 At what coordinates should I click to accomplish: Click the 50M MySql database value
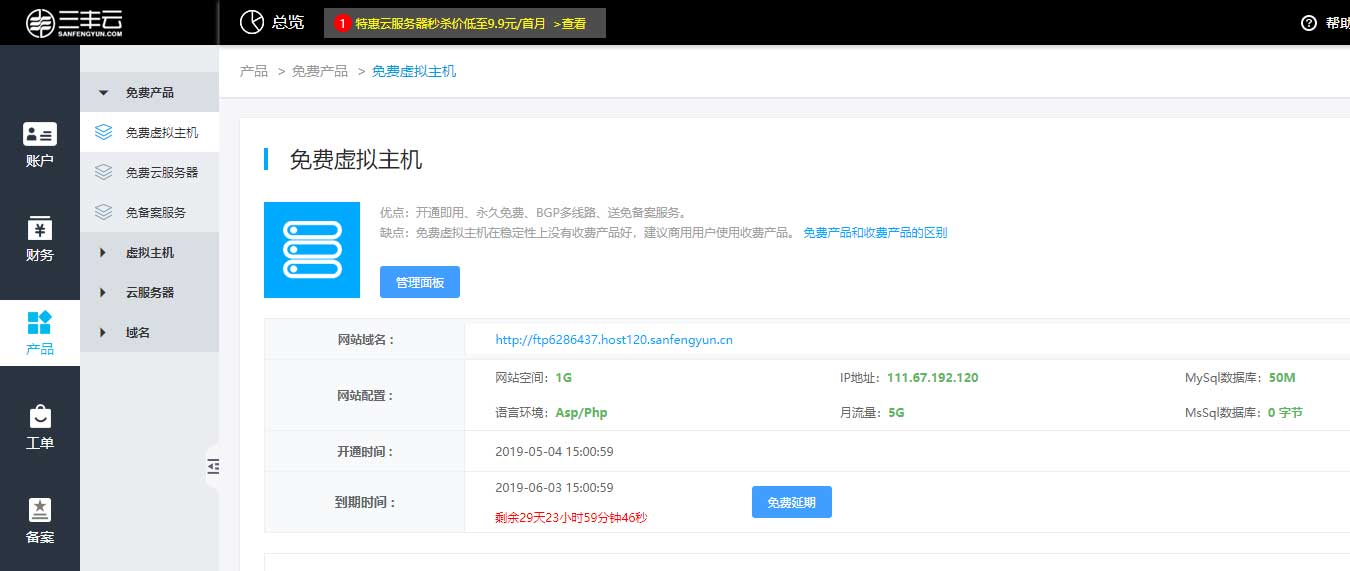[x=1282, y=378]
